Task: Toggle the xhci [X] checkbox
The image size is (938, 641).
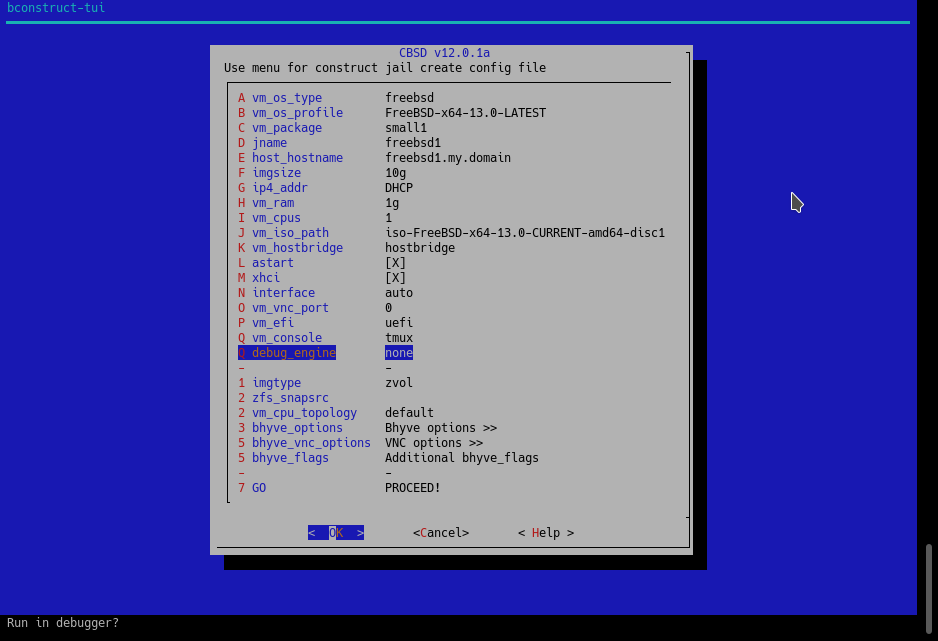Action: click(395, 277)
